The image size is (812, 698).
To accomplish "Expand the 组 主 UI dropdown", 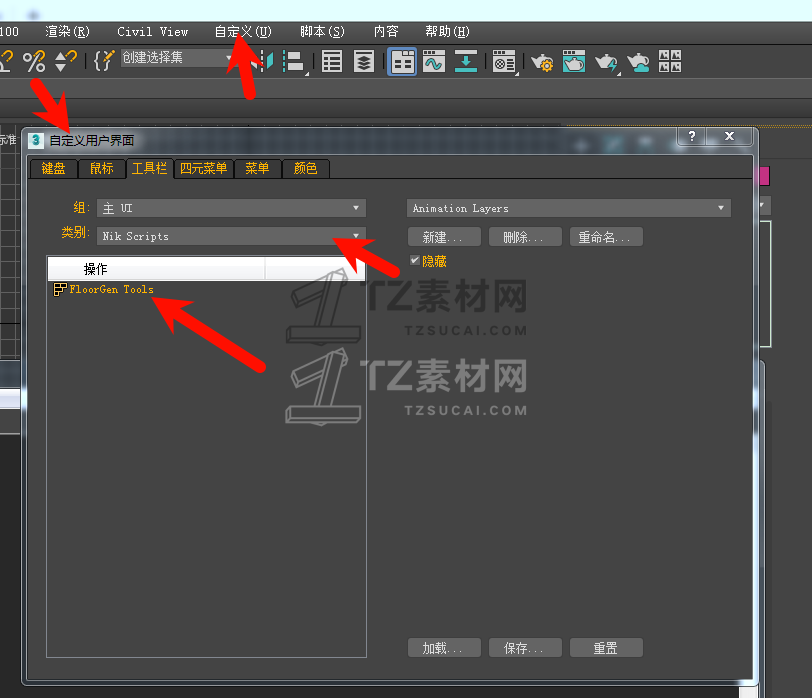I will 231,208.
